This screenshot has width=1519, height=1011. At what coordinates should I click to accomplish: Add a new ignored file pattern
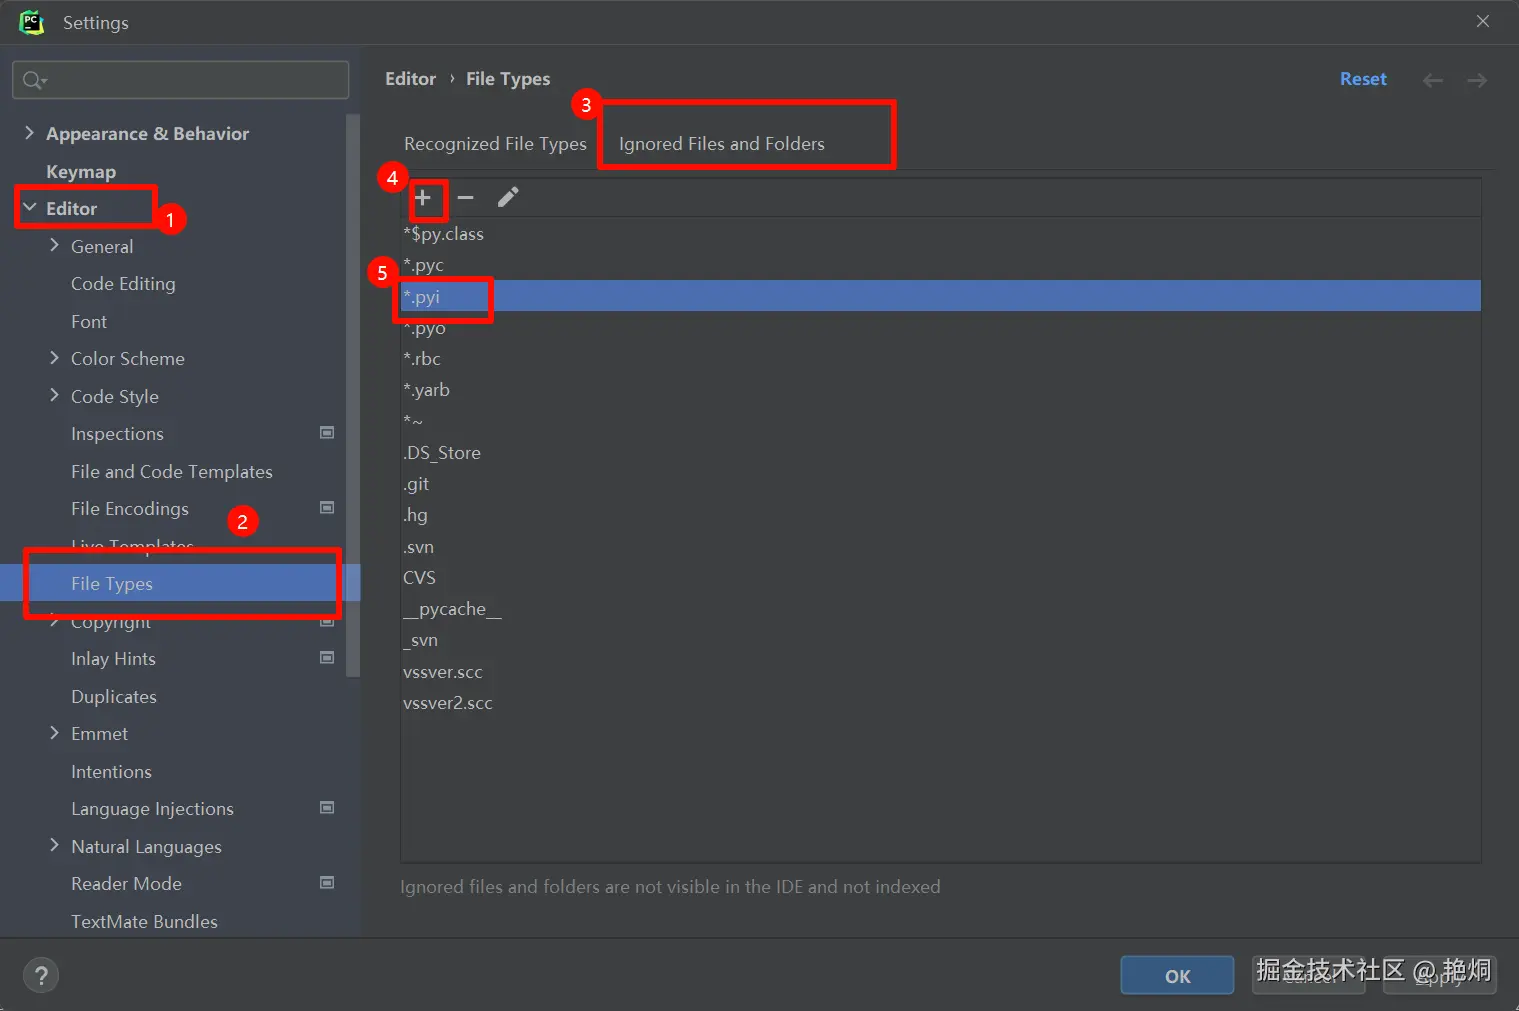(x=423, y=197)
